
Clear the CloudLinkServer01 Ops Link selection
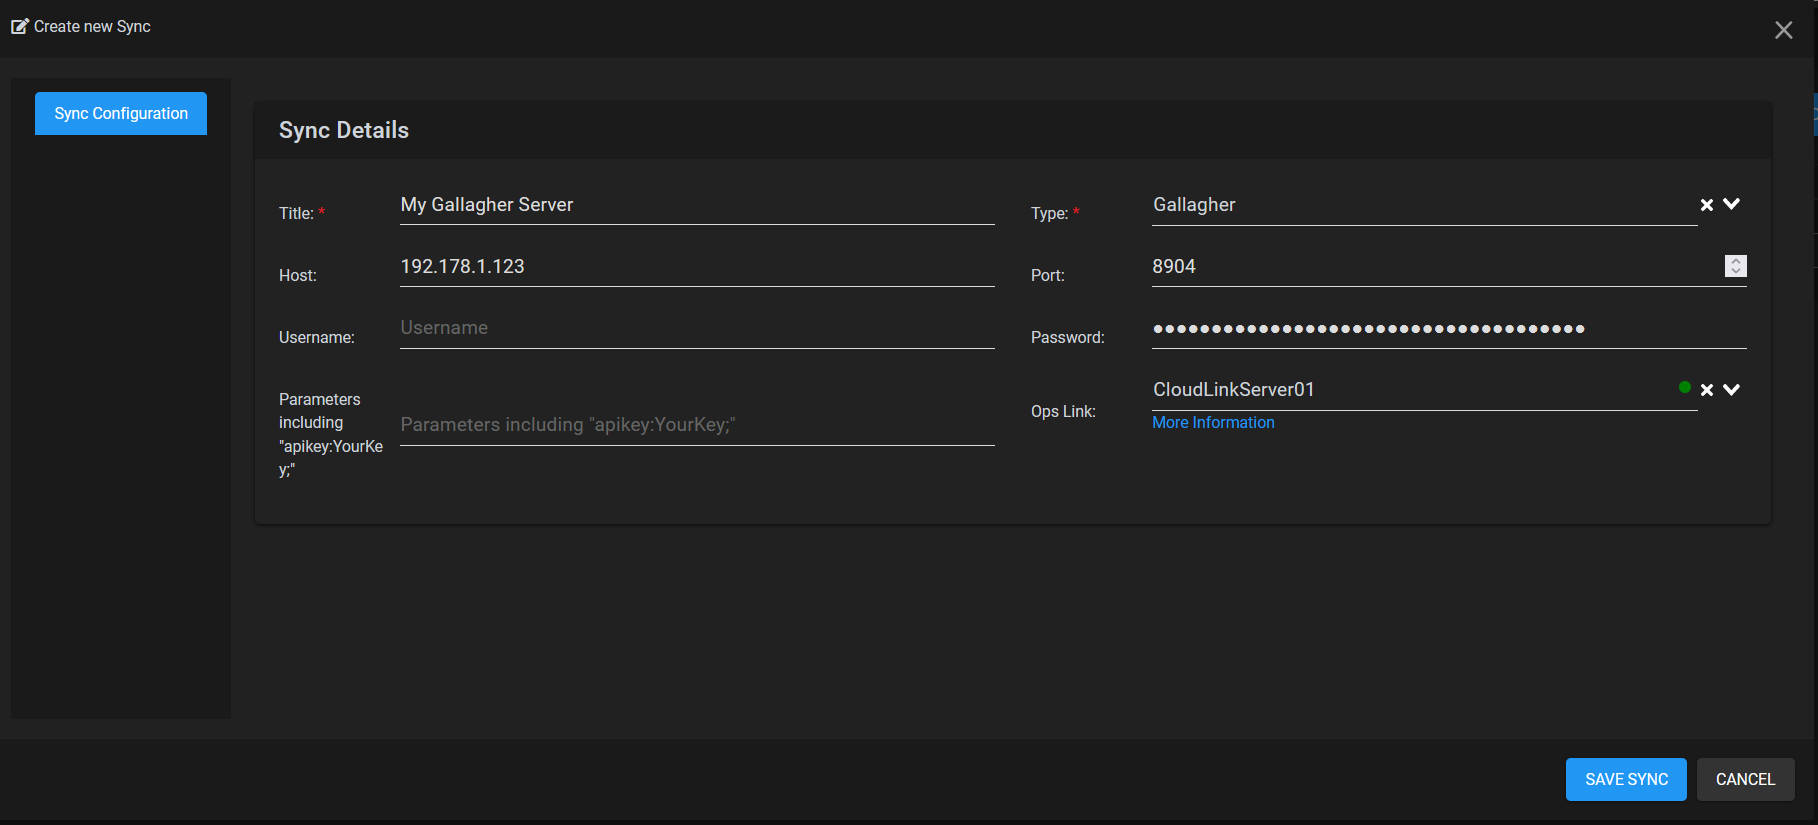(x=1707, y=390)
